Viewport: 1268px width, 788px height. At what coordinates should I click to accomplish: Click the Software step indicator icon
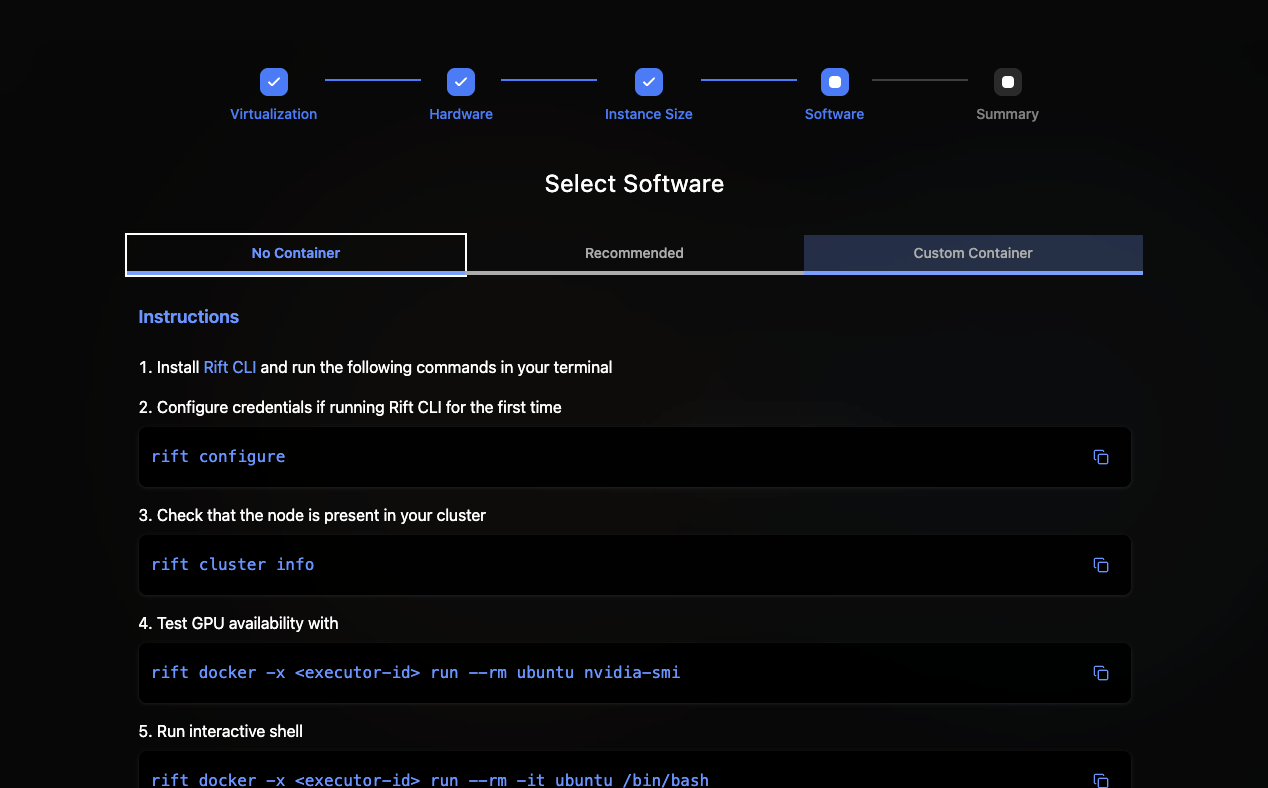[x=834, y=81]
